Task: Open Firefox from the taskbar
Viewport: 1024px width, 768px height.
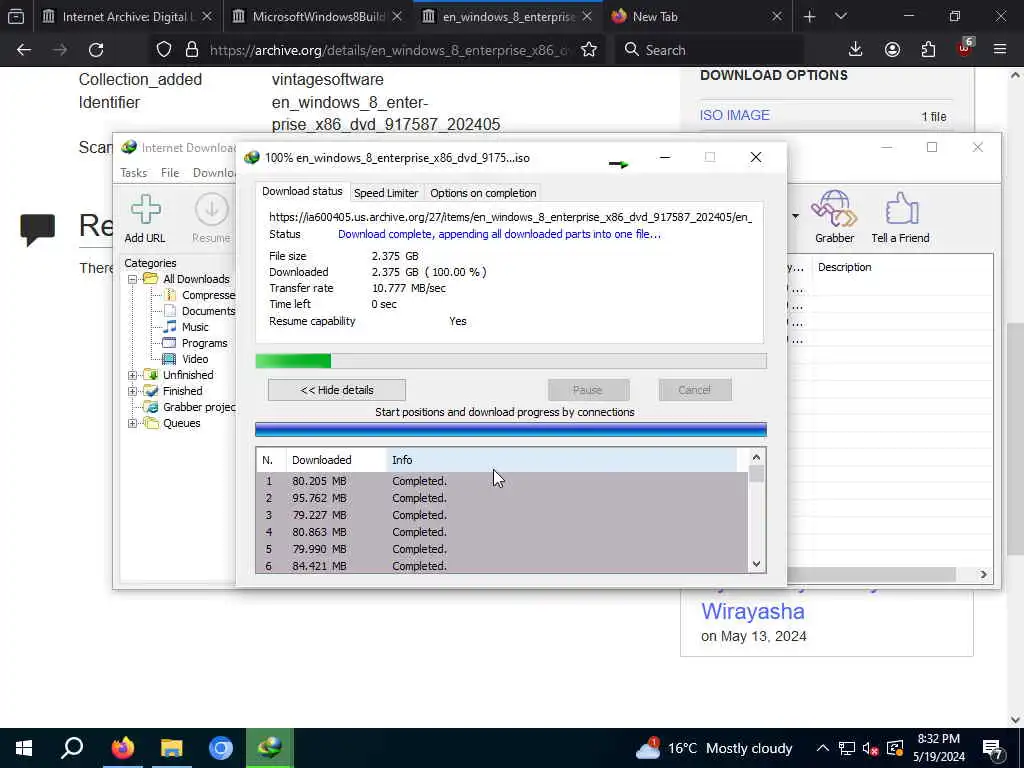Action: point(122,748)
